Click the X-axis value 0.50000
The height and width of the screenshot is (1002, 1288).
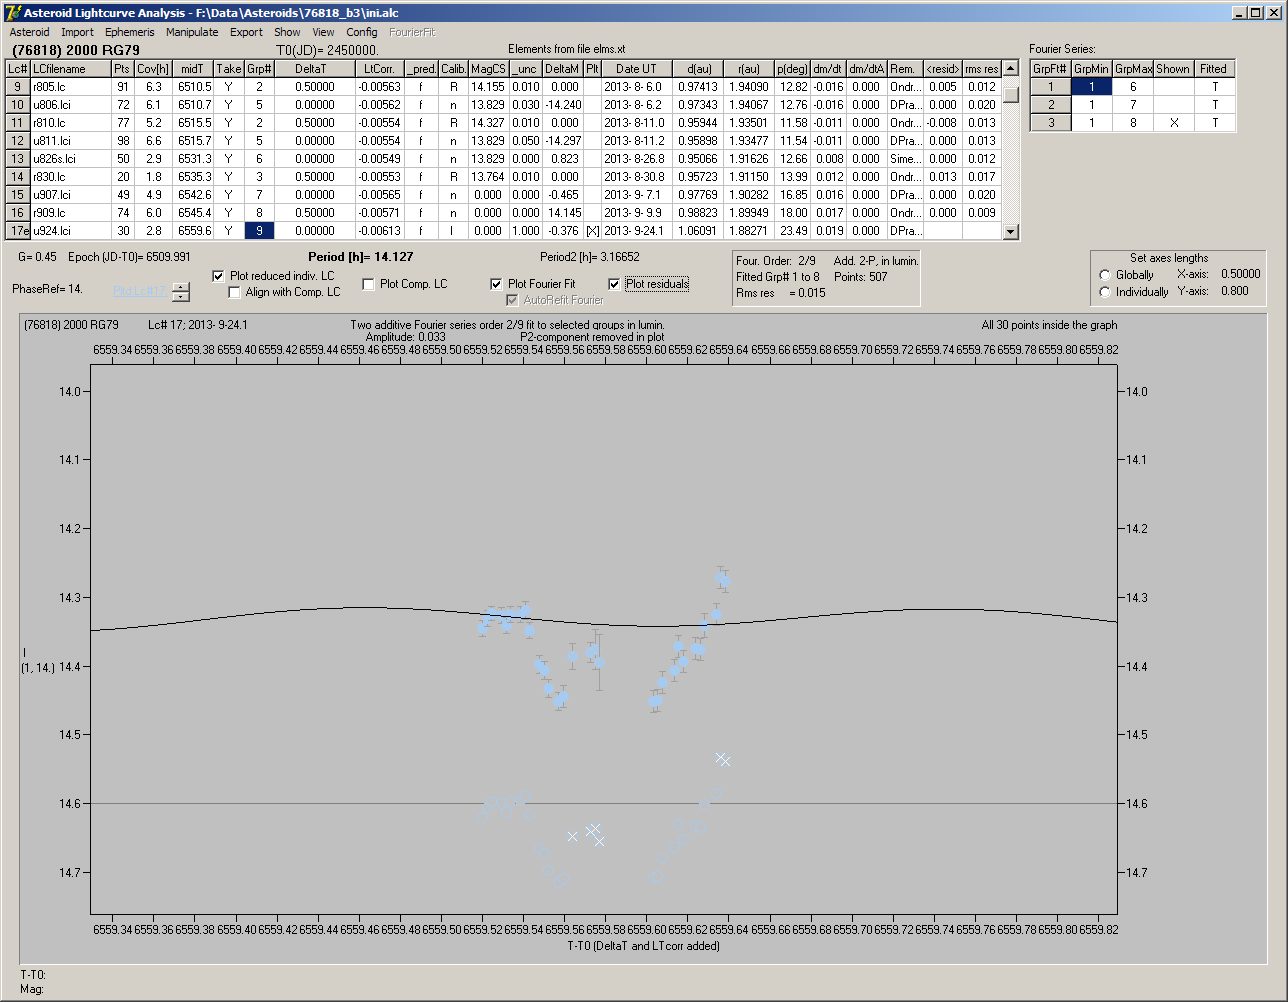point(1240,274)
